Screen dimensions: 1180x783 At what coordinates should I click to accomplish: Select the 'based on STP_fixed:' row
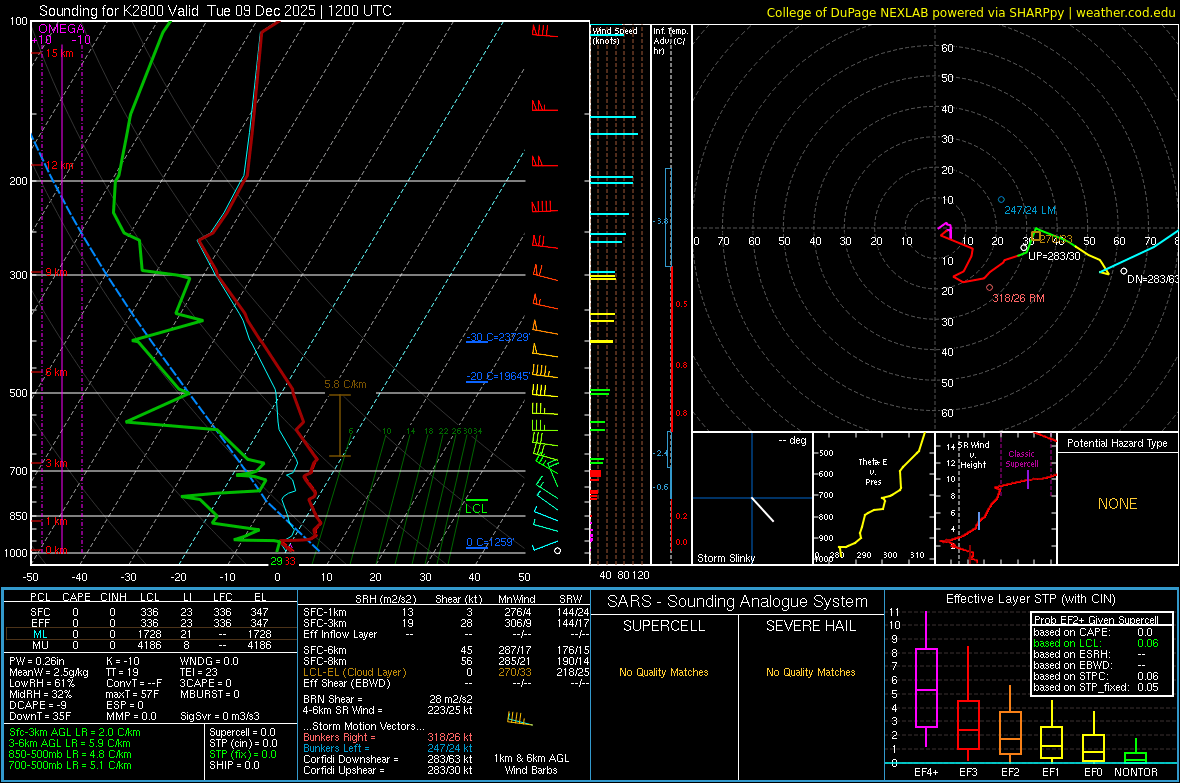point(1096,687)
